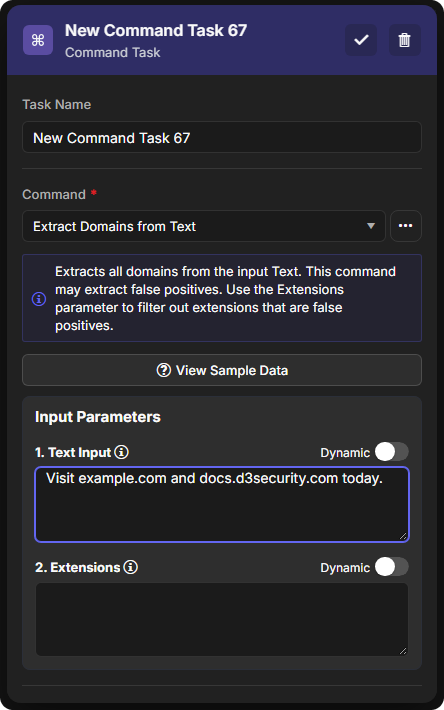Click the Input Parameters heading

click(x=98, y=417)
